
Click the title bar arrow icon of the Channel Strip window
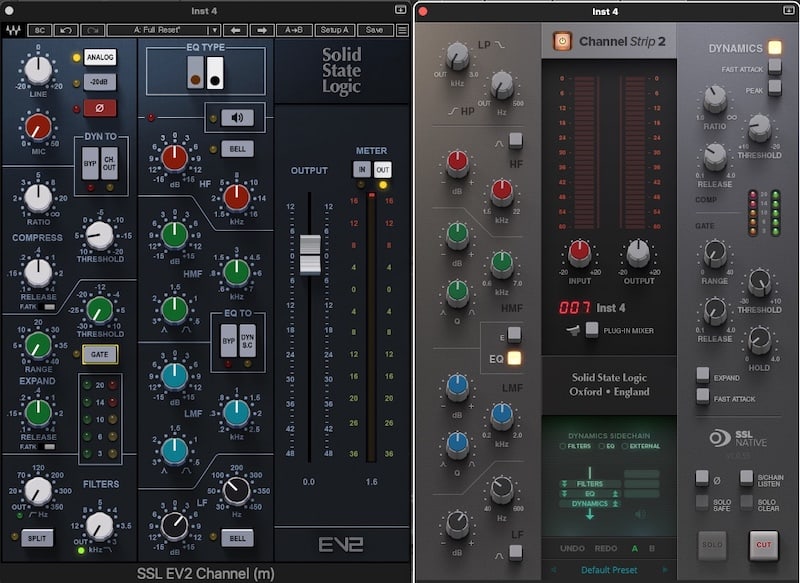click(x=788, y=10)
